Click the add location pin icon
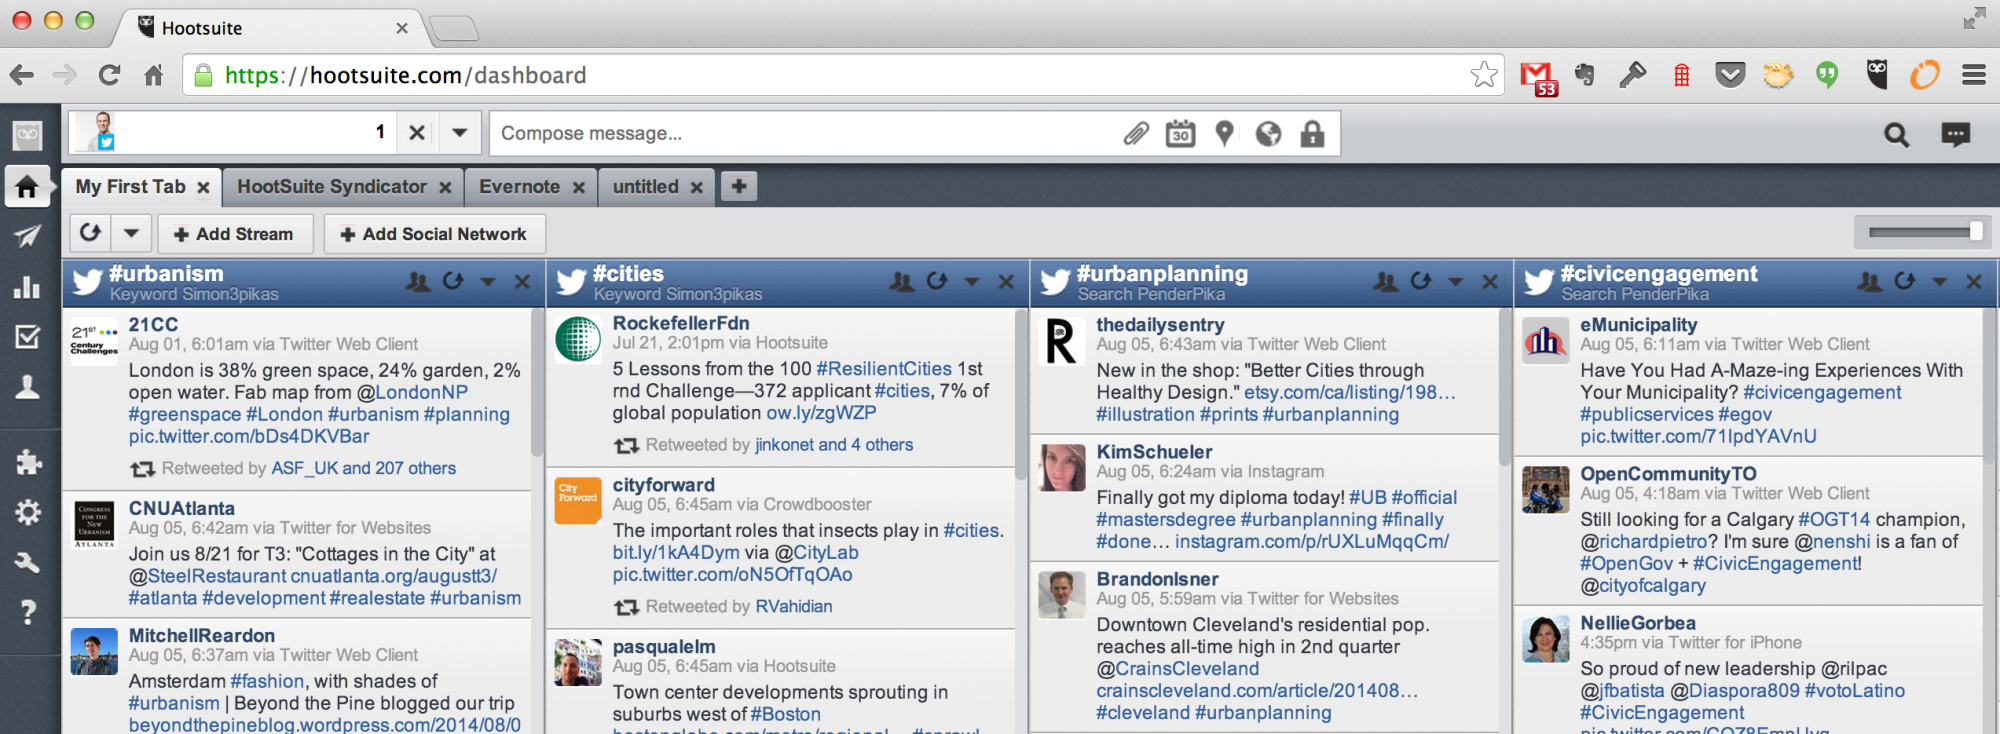The height and width of the screenshot is (734, 2000). [1224, 133]
